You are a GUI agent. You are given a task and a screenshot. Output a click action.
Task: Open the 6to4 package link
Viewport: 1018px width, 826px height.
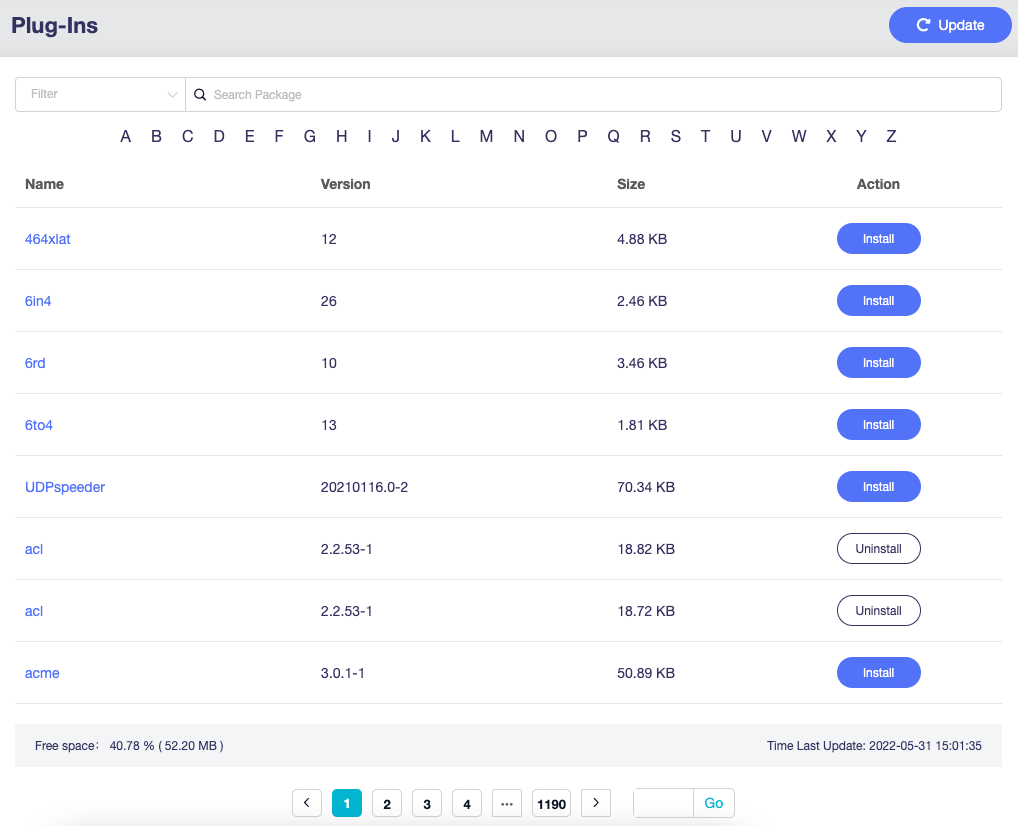click(38, 425)
